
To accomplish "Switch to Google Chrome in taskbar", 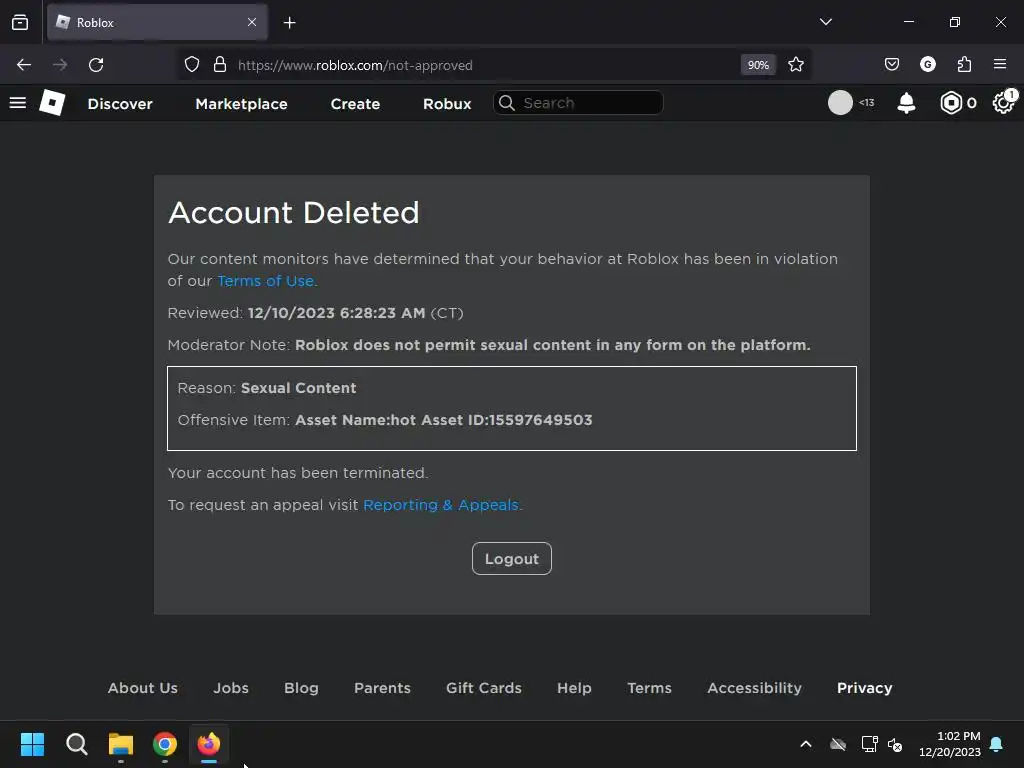I will click(165, 744).
